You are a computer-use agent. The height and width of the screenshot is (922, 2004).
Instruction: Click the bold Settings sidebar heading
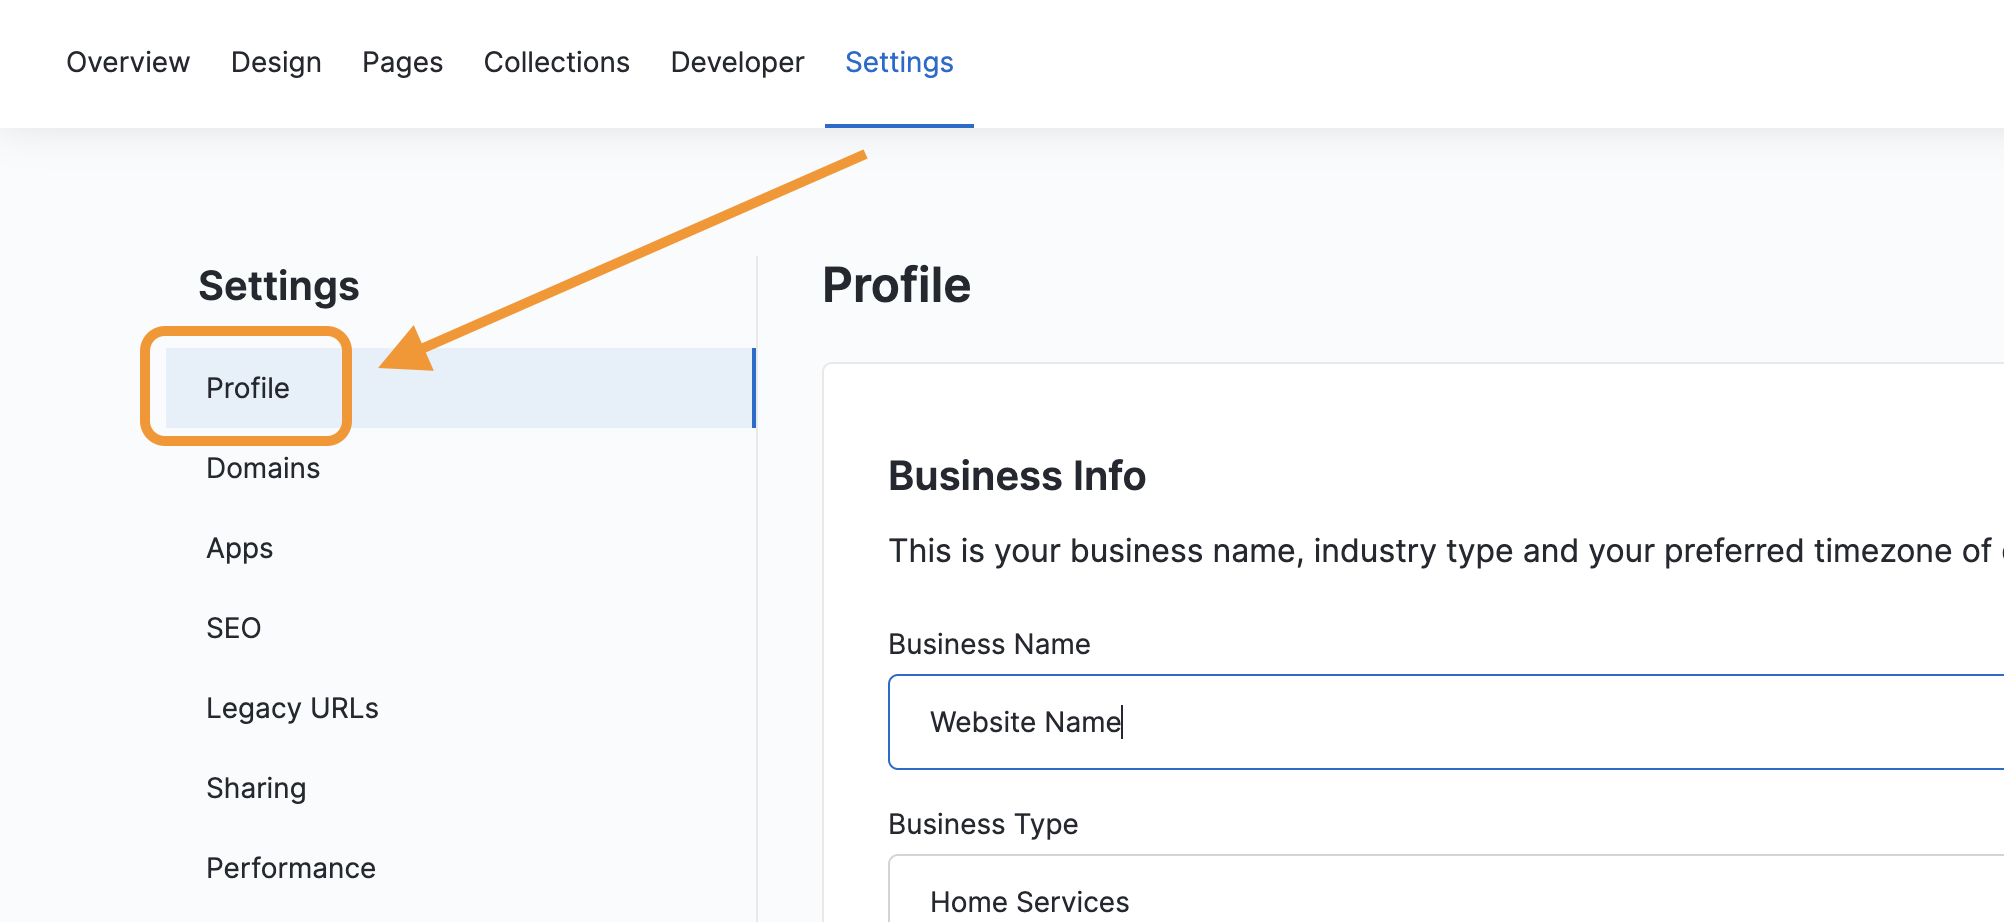[x=278, y=286]
